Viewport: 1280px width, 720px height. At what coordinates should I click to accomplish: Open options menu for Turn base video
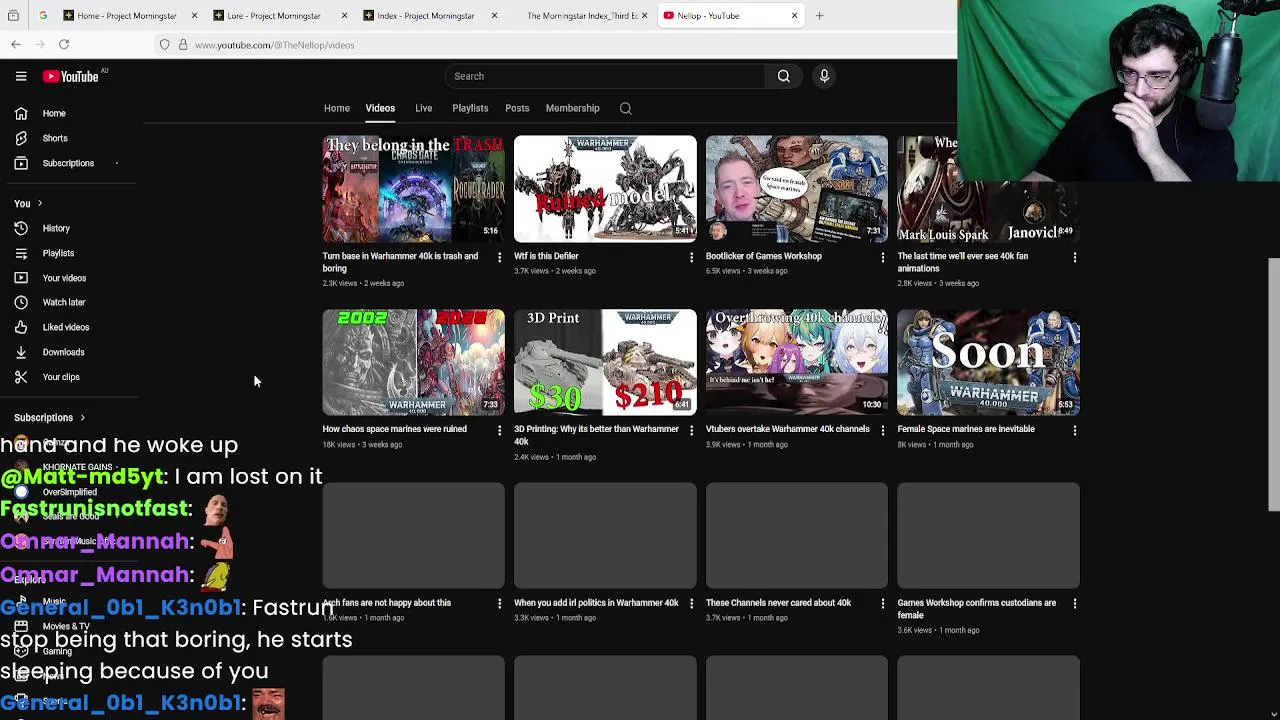(x=499, y=257)
